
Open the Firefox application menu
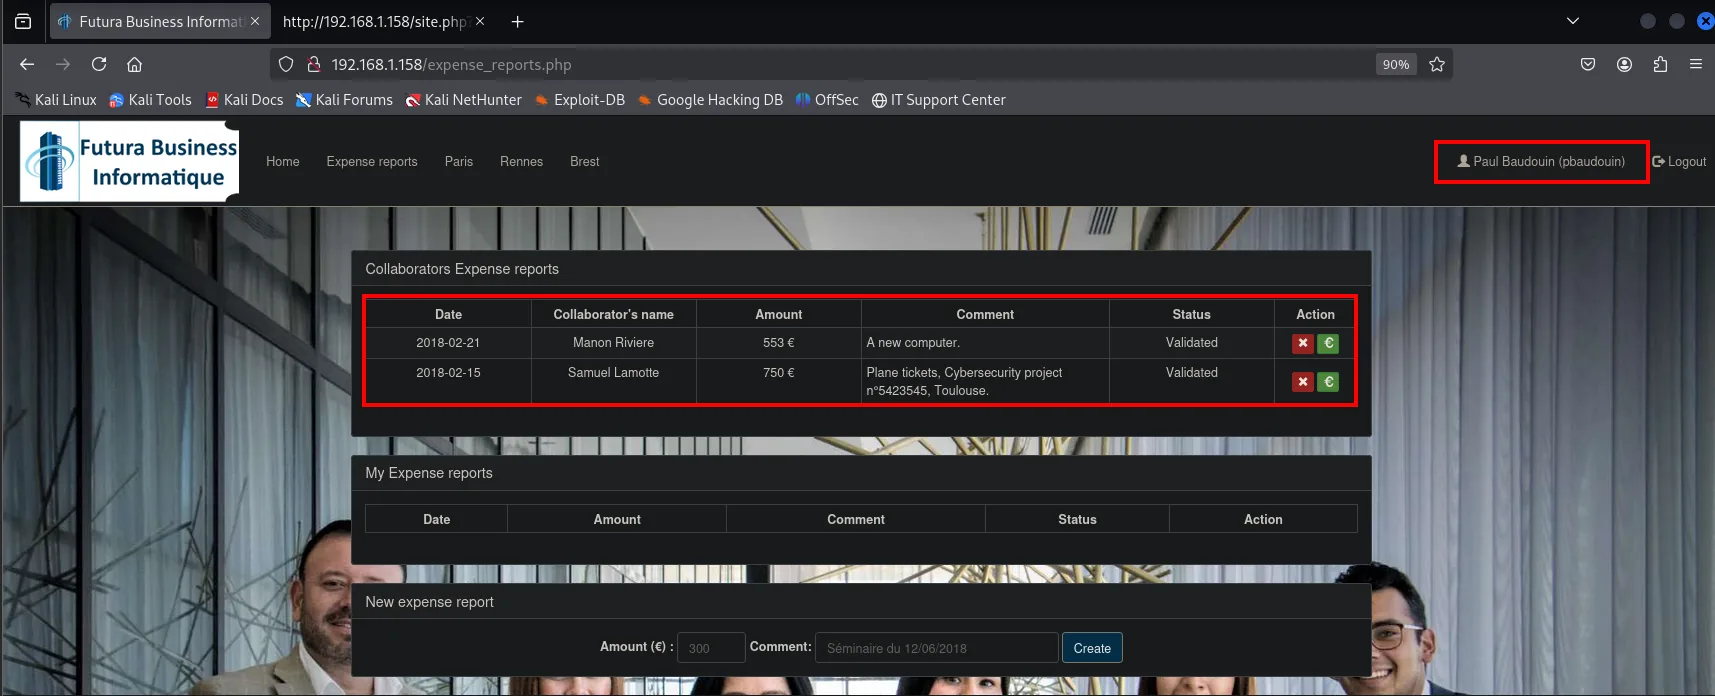pos(1696,64)
